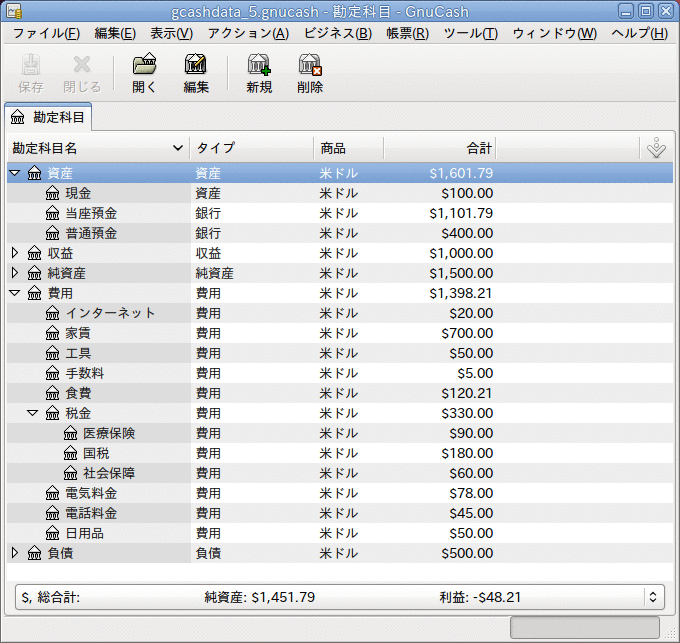Click the $330.00 total for 税金
680x643 pixels.
pyautogui.click(x=467, y=413)
